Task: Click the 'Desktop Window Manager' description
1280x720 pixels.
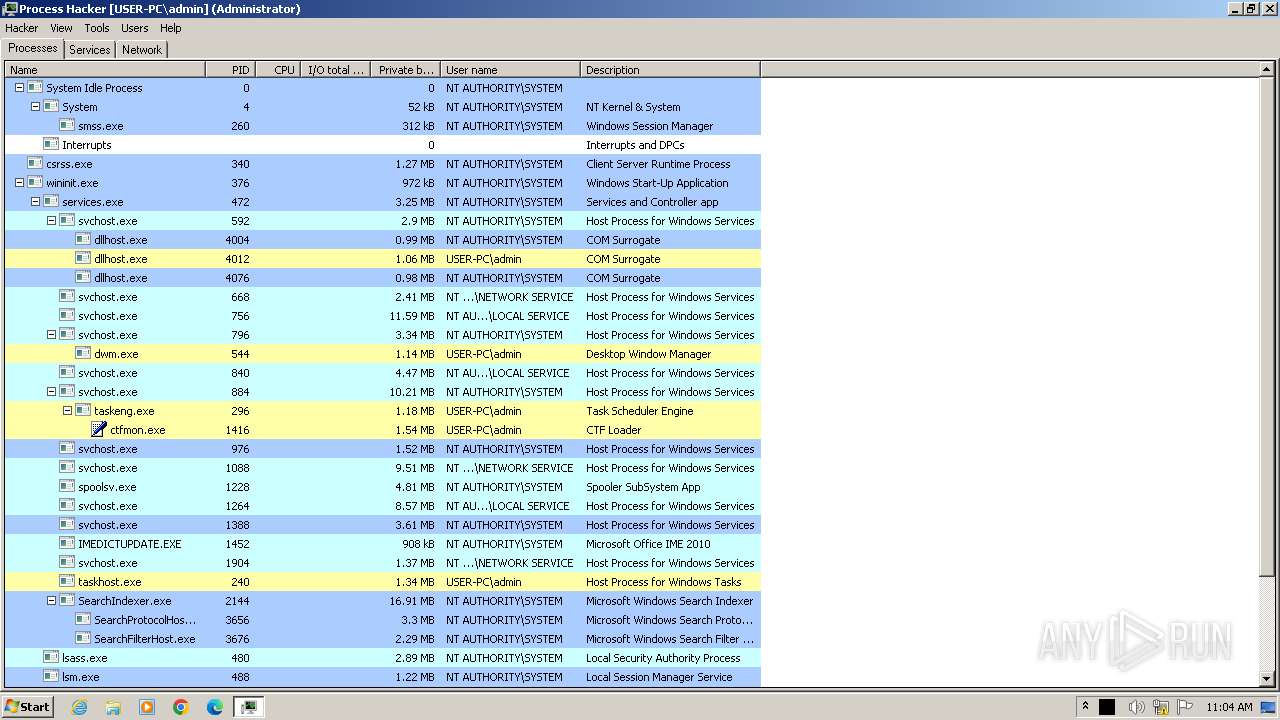Action: point(648,354)
